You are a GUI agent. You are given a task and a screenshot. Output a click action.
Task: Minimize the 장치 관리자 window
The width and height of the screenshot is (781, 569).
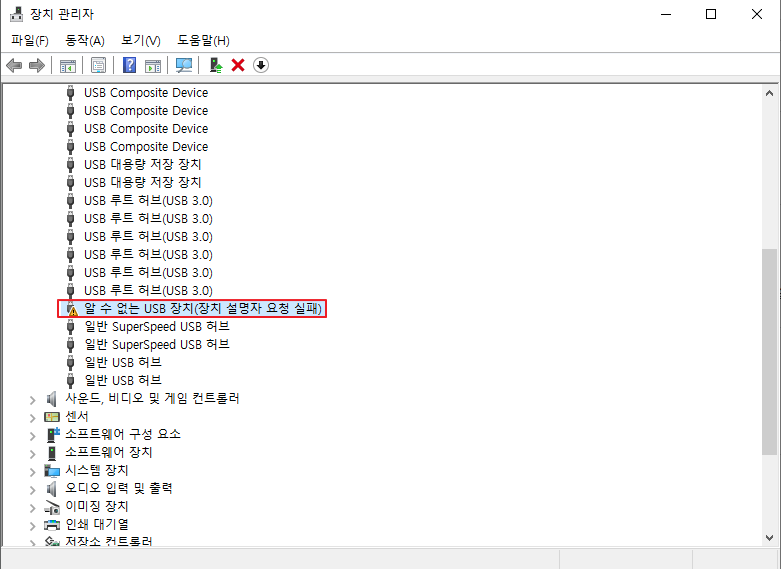click(x=666, y=14)
